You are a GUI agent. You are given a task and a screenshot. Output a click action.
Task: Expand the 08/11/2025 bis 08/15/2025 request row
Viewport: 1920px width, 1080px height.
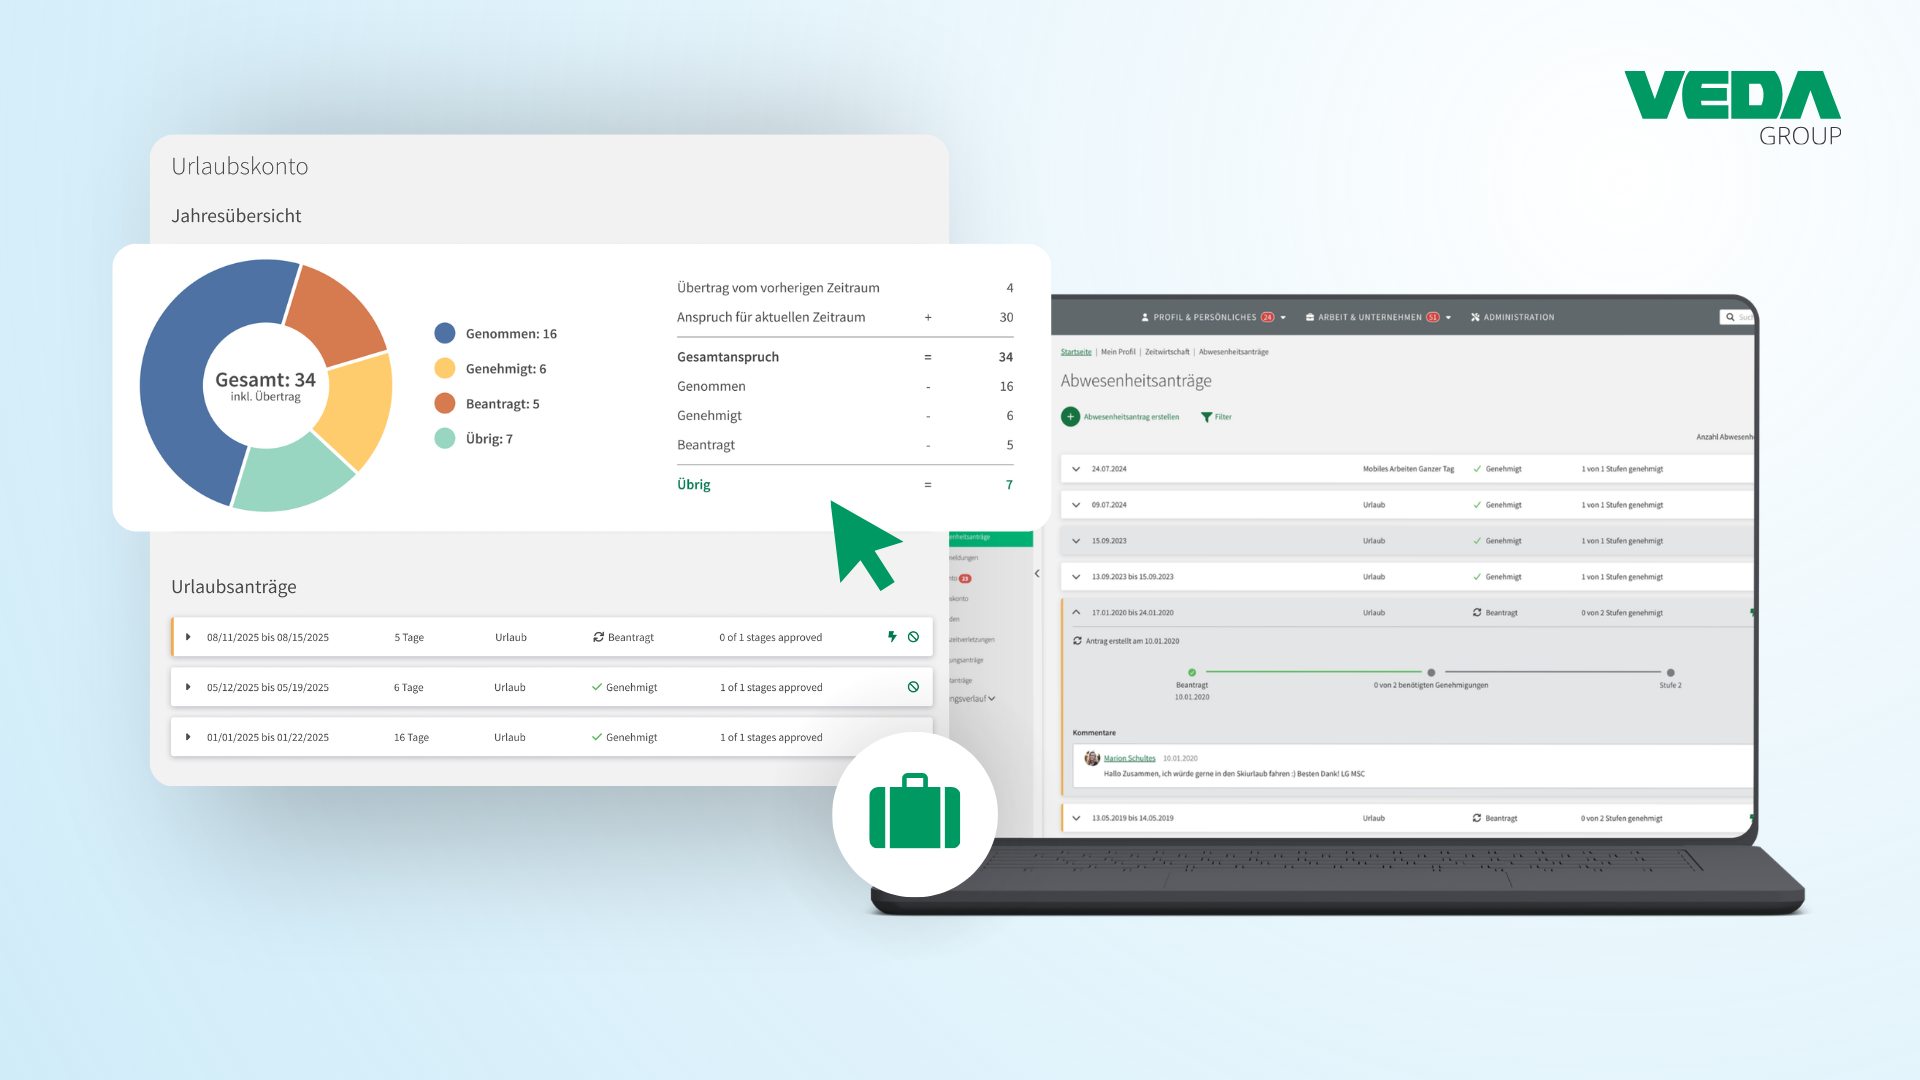pyautogui.click(x=188, y=637)
